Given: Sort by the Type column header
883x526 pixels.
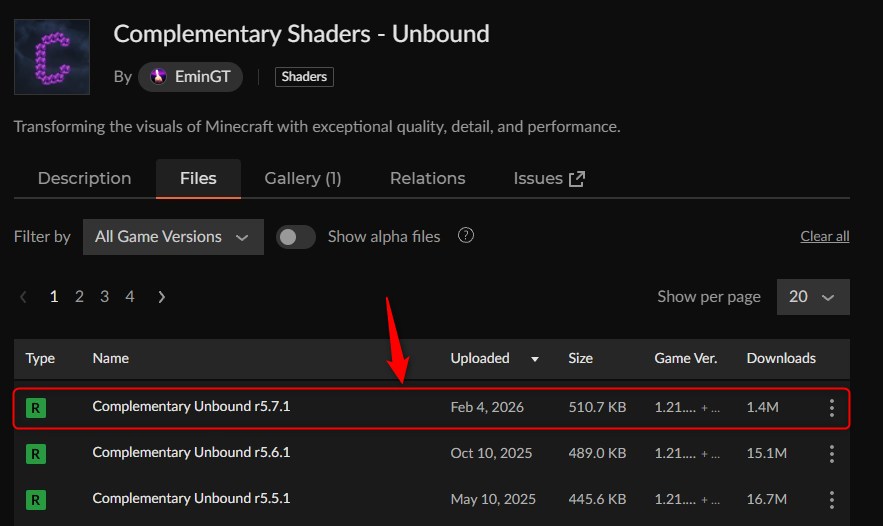Looking at the screenshot, I should tap(40, 358).
